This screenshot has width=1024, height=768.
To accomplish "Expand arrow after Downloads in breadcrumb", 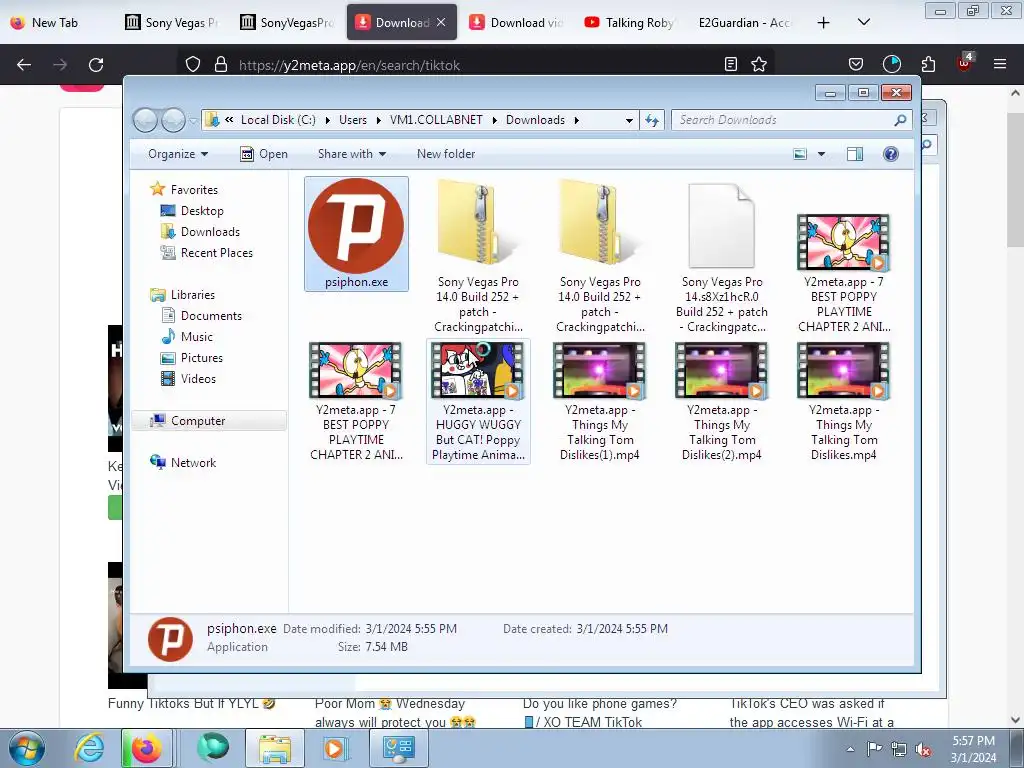I will tap(577, 120).
